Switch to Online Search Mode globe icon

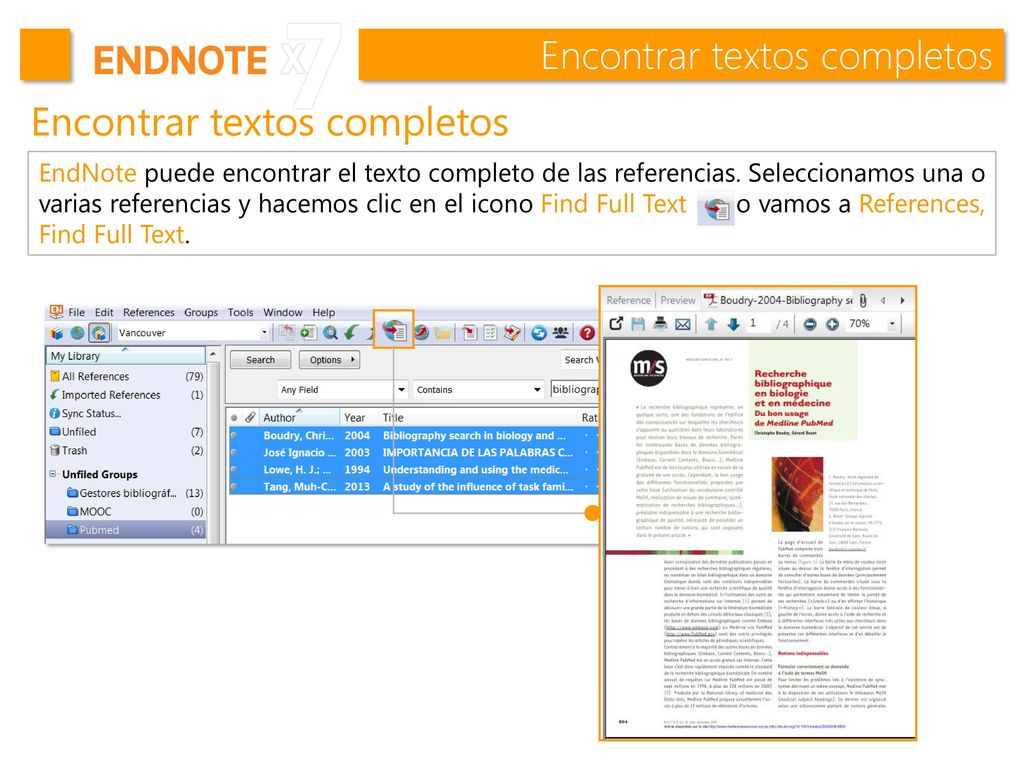tap(78, 333)
